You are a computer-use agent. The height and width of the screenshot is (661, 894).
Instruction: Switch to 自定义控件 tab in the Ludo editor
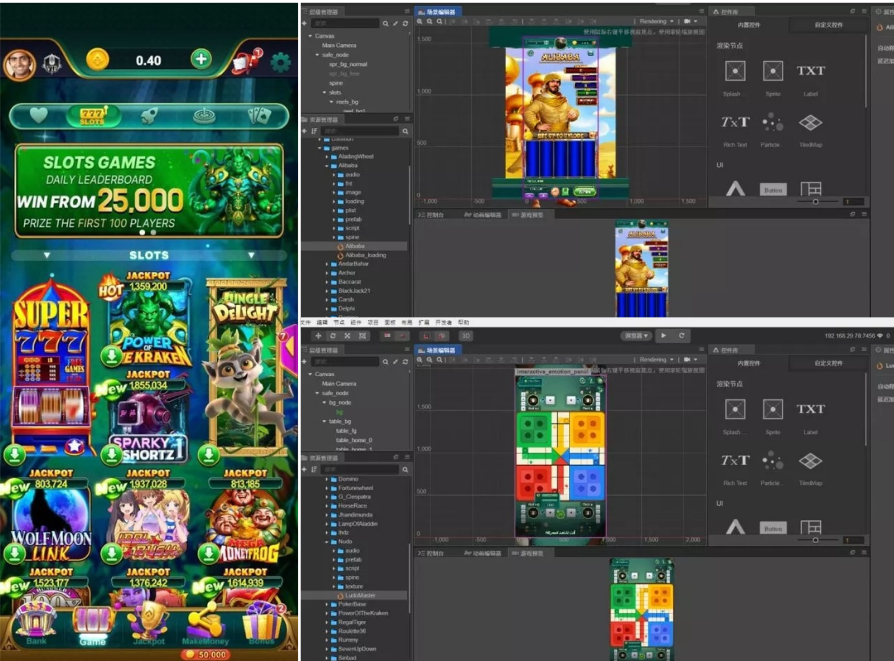pos(828,363)
